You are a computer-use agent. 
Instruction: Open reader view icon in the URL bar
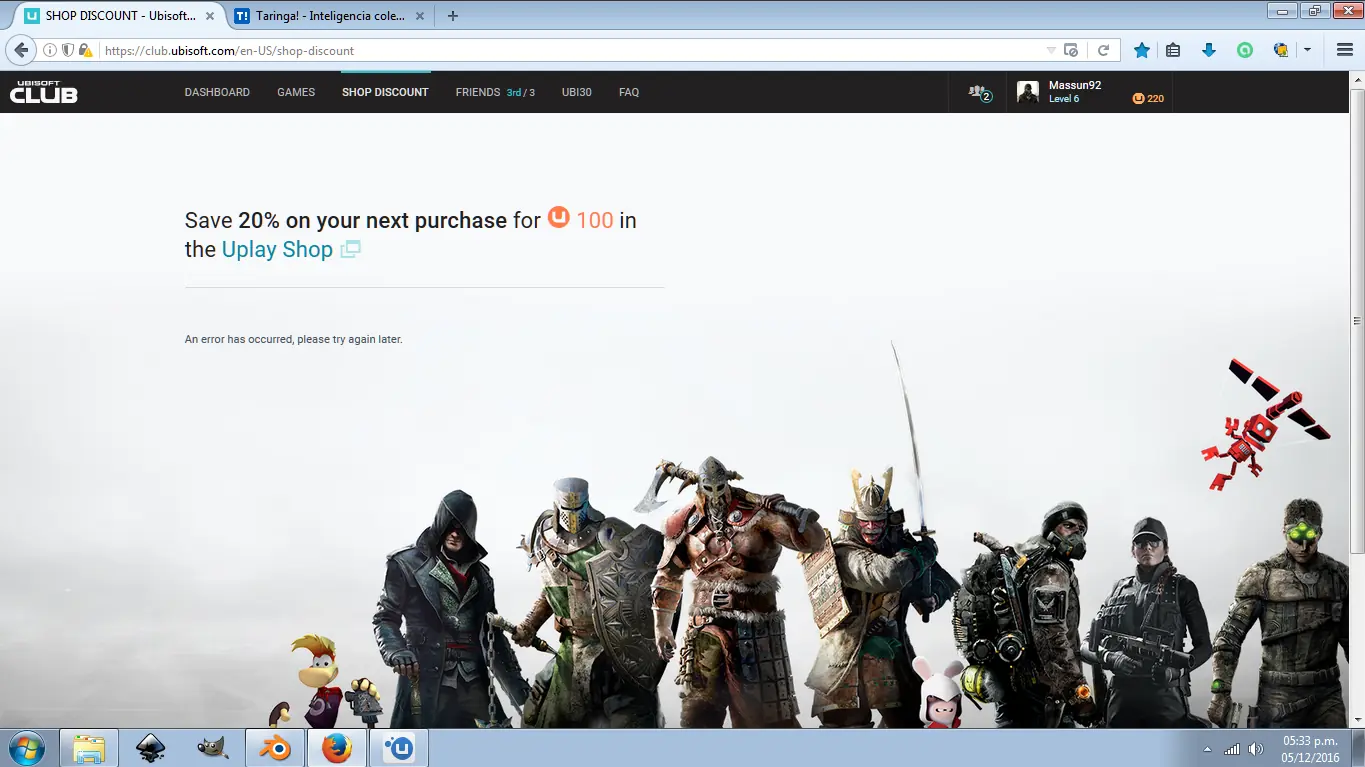[1071, 50]
